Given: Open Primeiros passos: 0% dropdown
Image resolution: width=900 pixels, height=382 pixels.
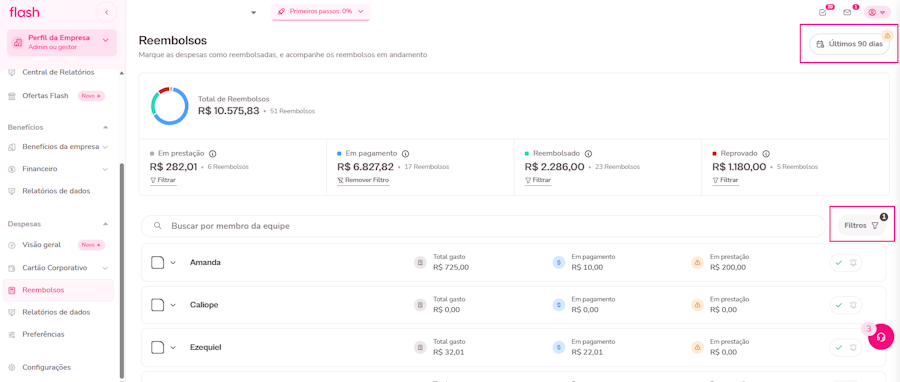Looking at the screenshot, I should 321,11.
